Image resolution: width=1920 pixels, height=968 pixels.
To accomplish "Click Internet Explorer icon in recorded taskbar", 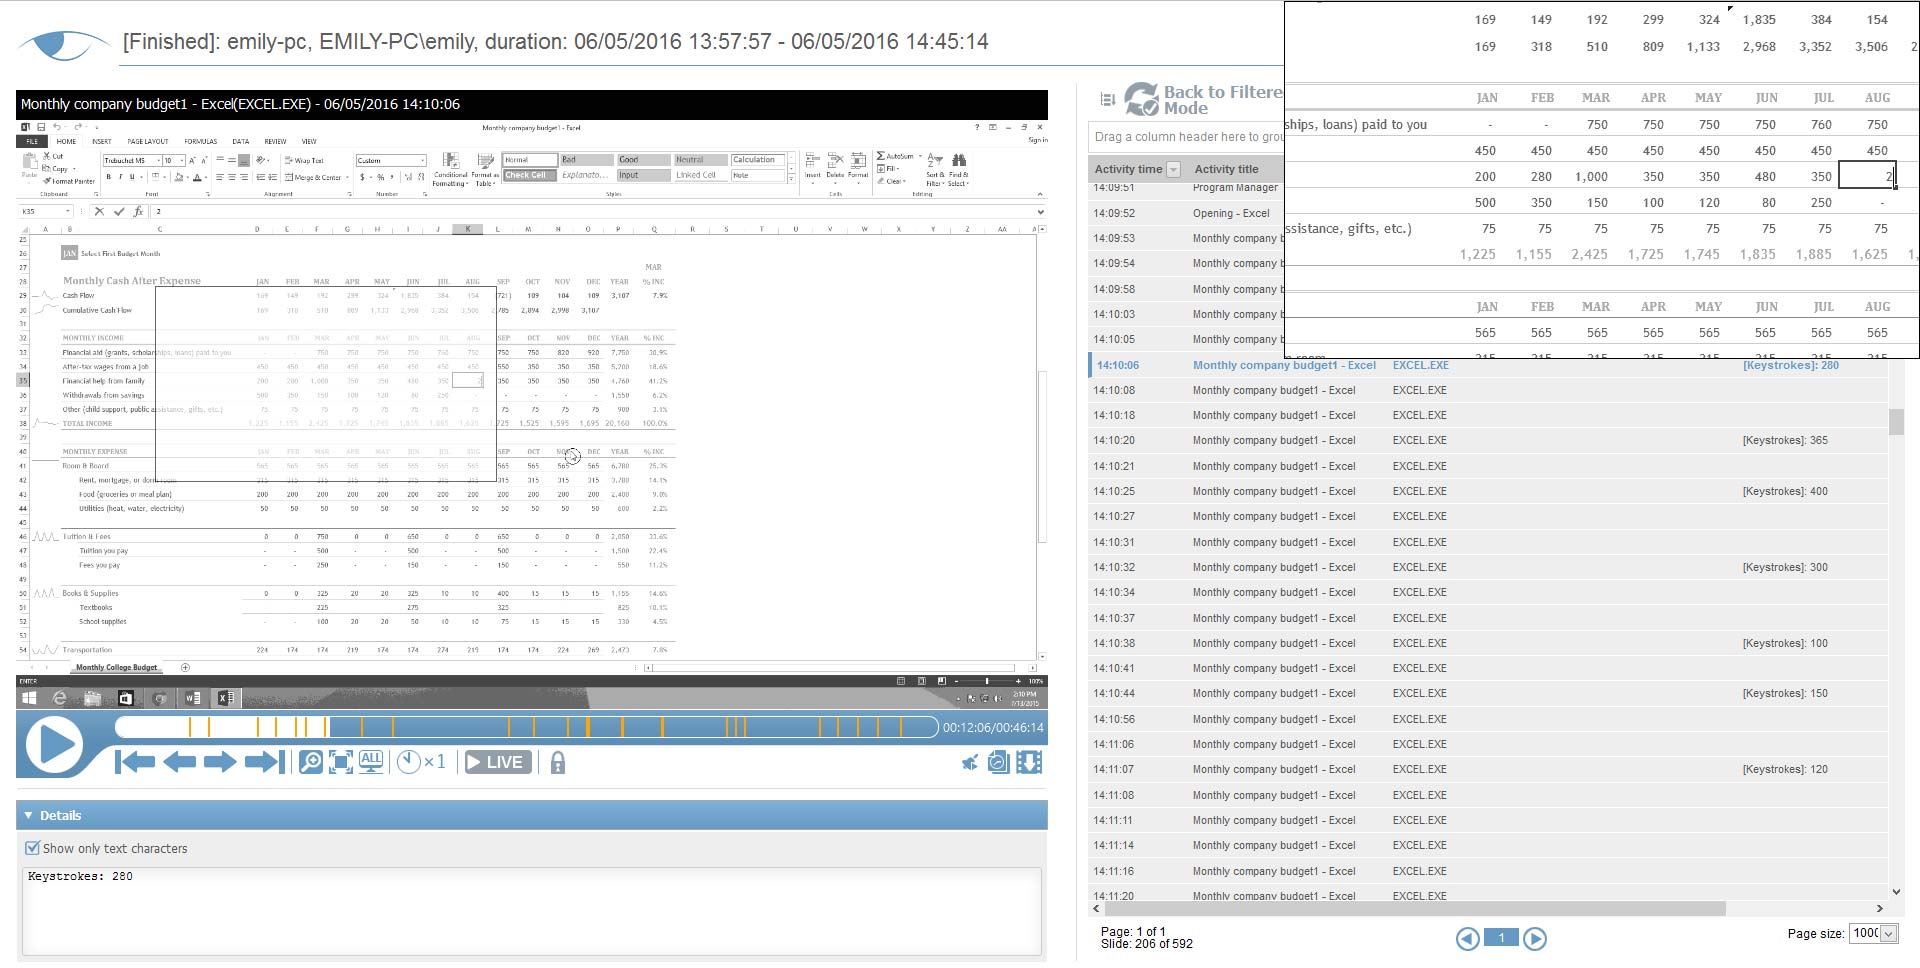I will [x=60, y=698].
